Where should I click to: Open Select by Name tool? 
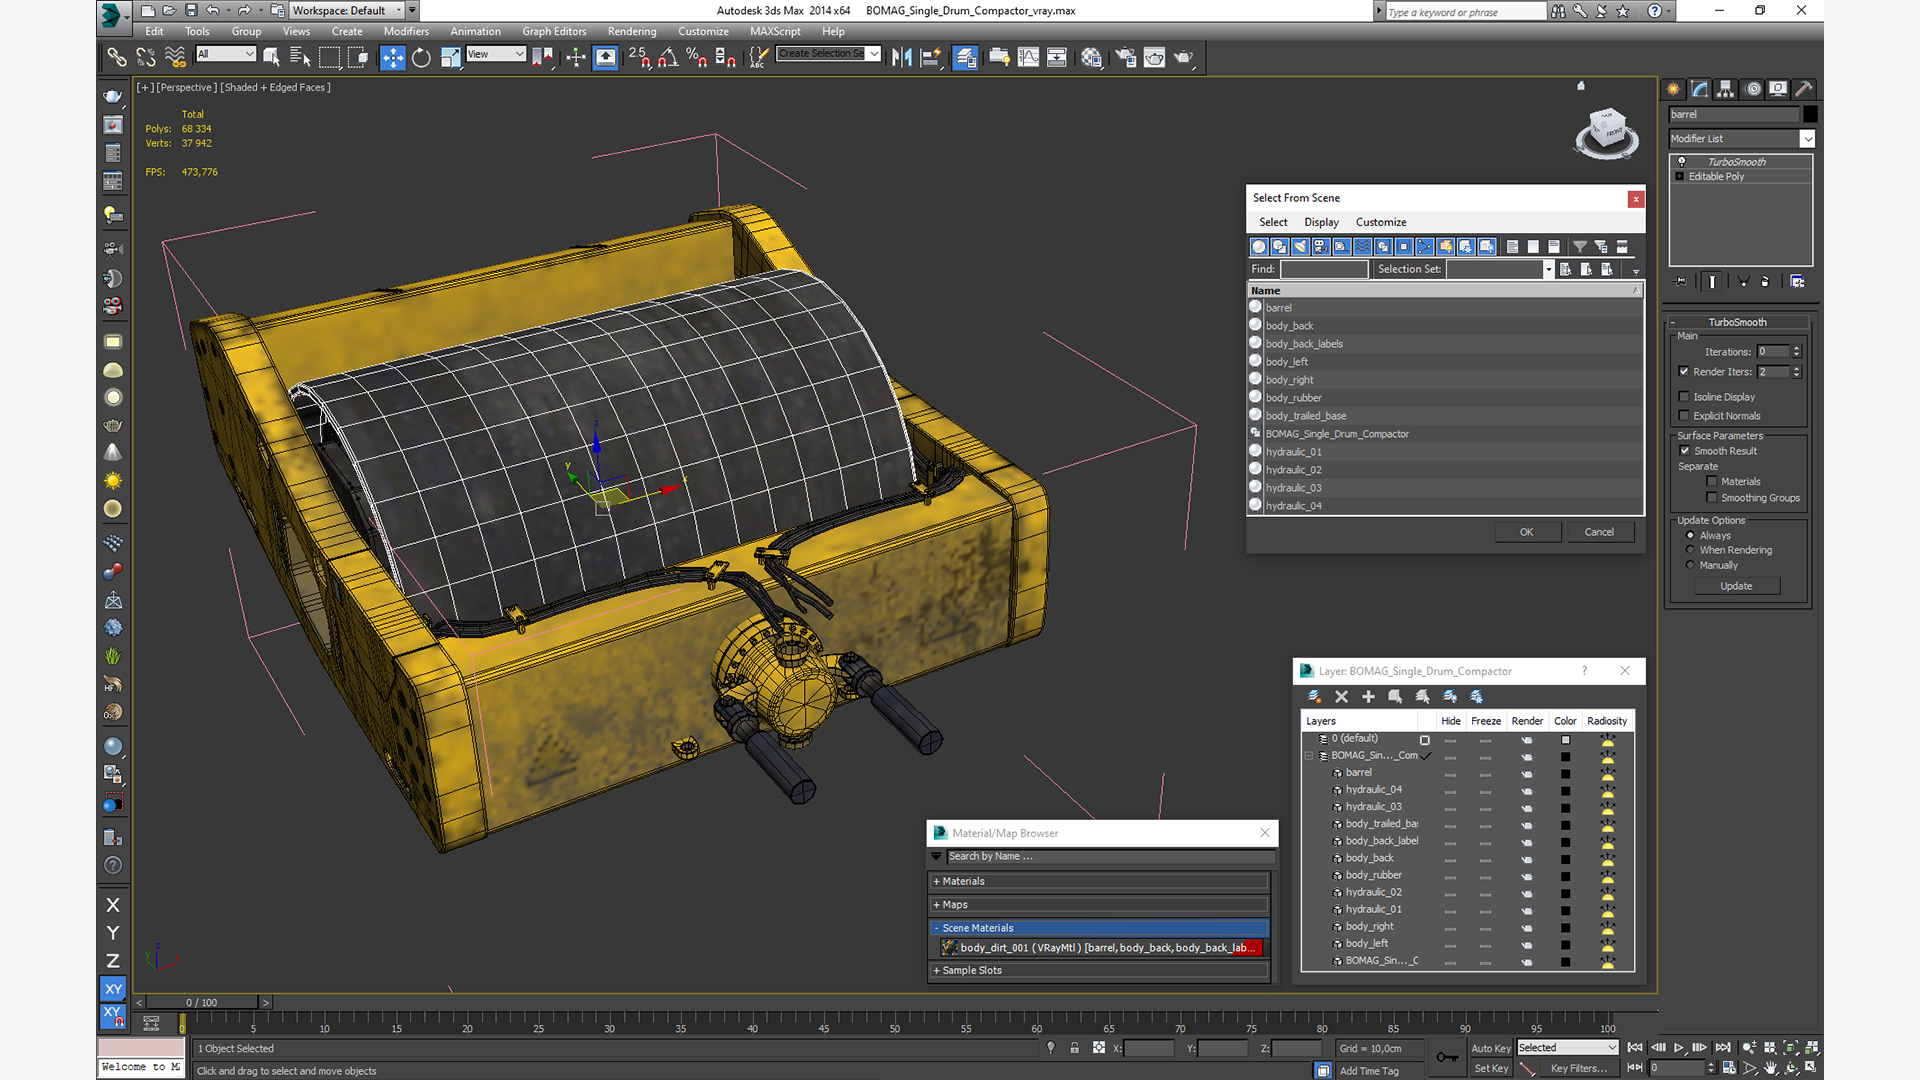[300, 57]
